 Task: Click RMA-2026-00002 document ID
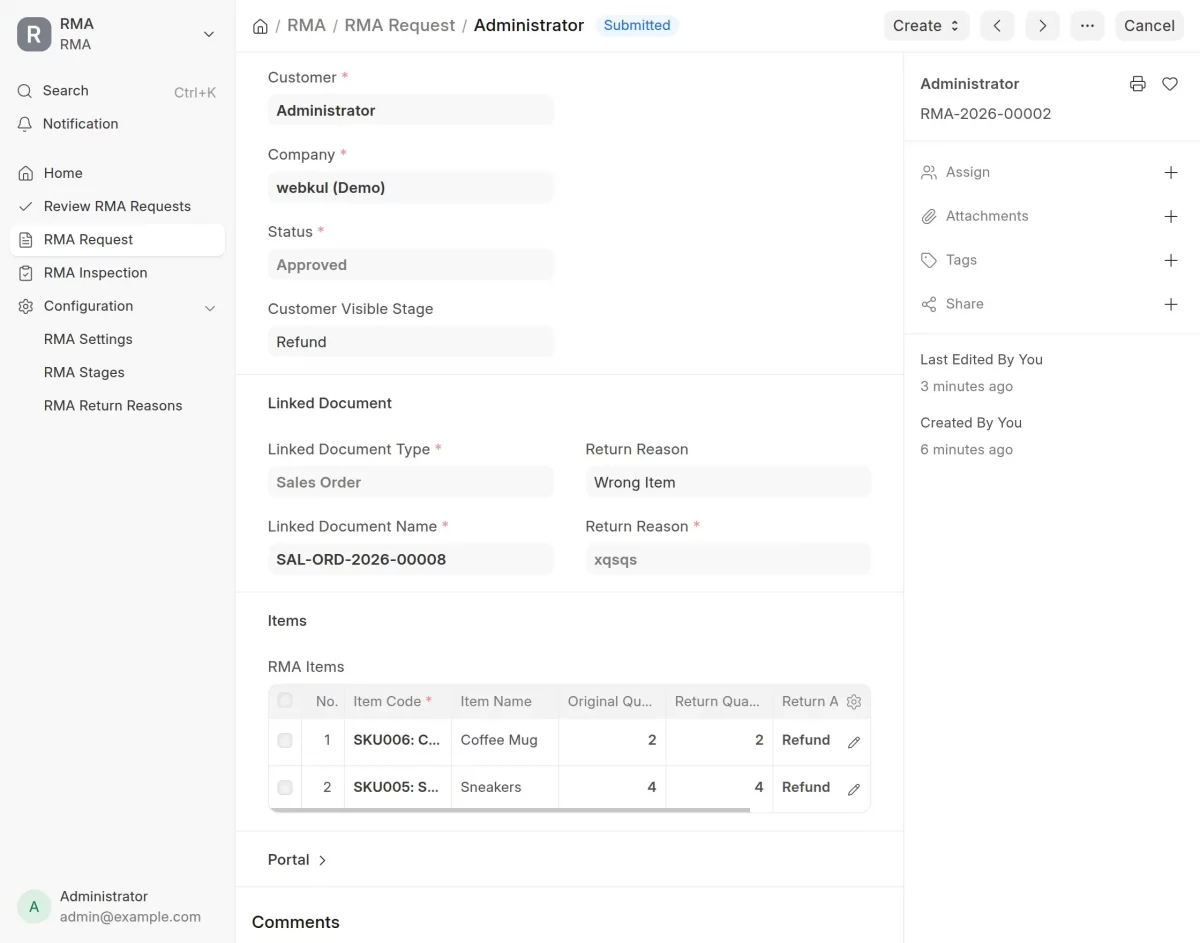[x=985, y=114]
